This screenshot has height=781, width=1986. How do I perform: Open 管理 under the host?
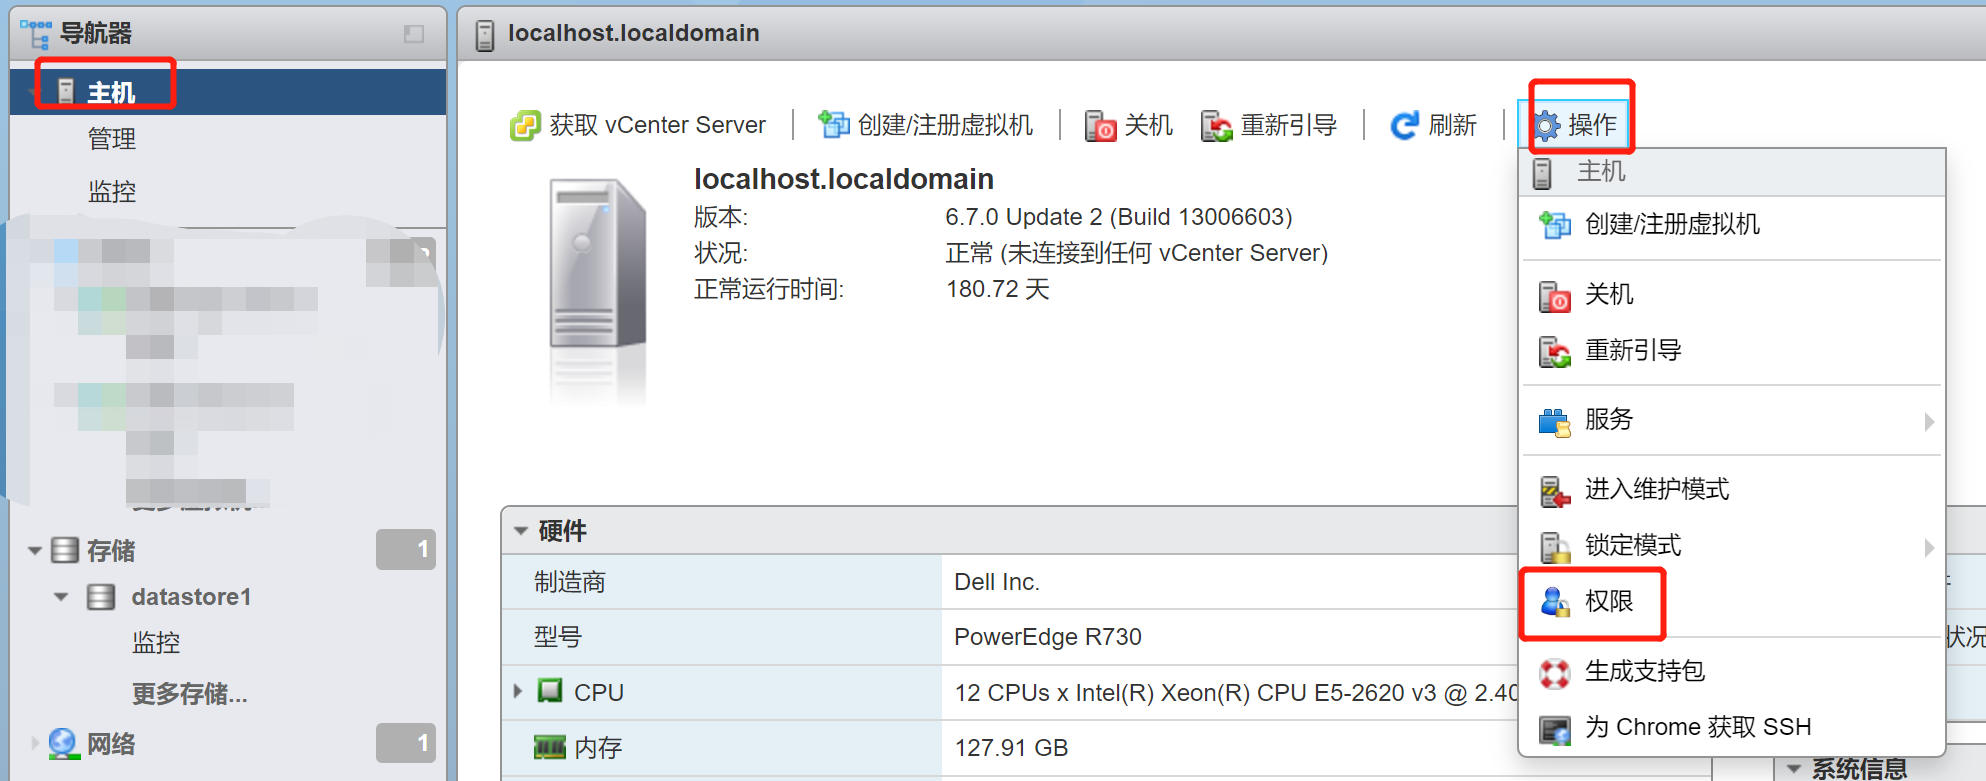click(x=112, y=139)
